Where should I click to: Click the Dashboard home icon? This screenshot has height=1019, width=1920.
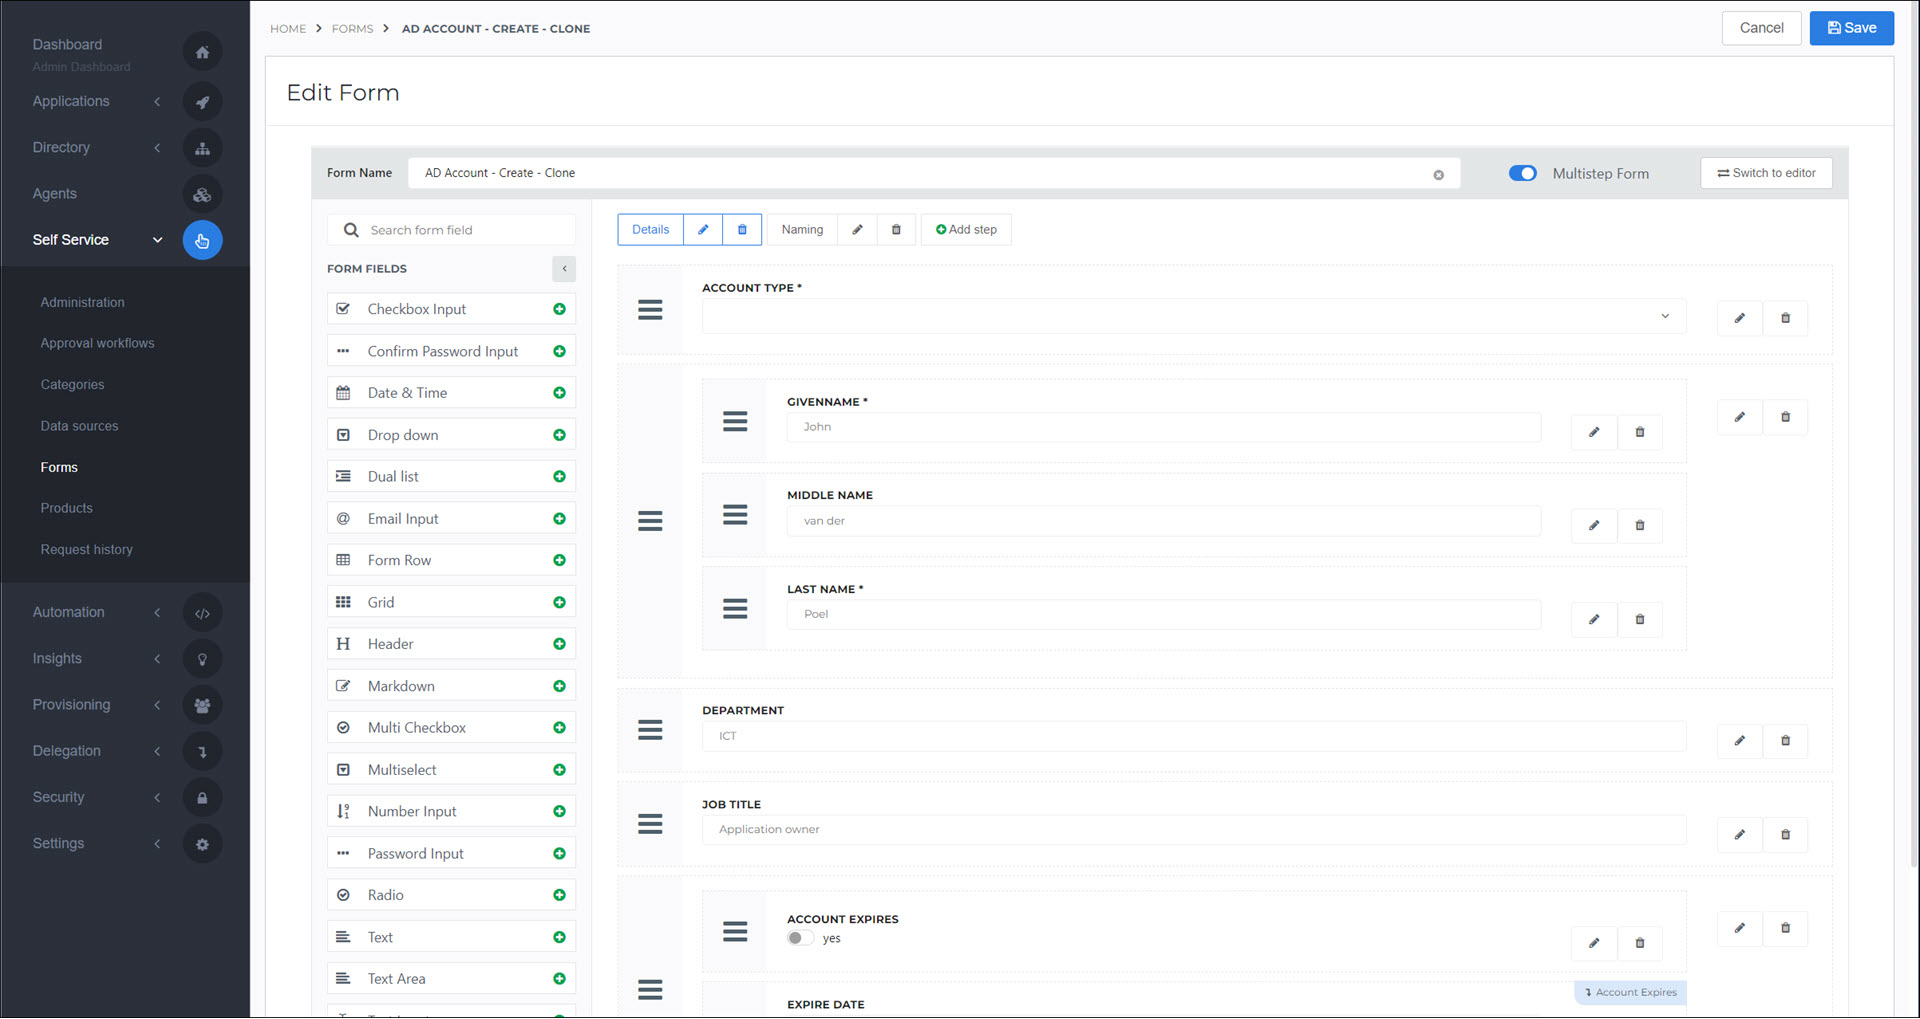(x=202, y=52)
